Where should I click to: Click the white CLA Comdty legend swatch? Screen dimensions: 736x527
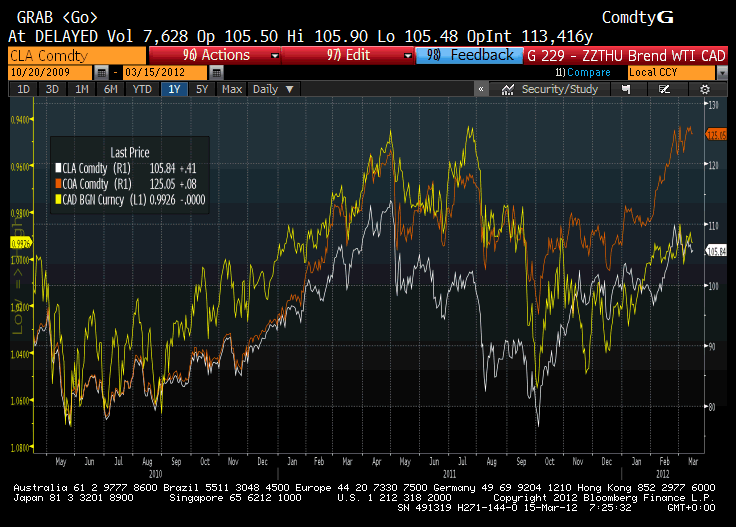point(58,168)
